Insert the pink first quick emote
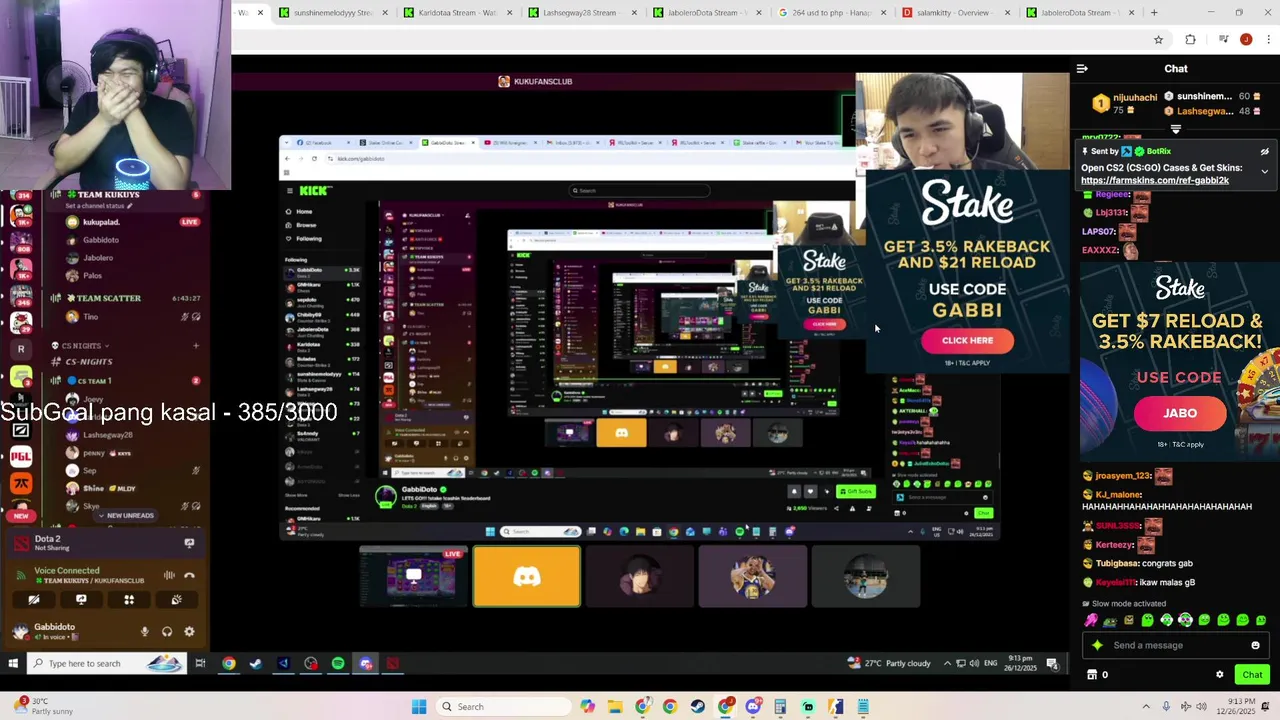Screen dimensions: 1280x720 click(x=1090, y=621)
